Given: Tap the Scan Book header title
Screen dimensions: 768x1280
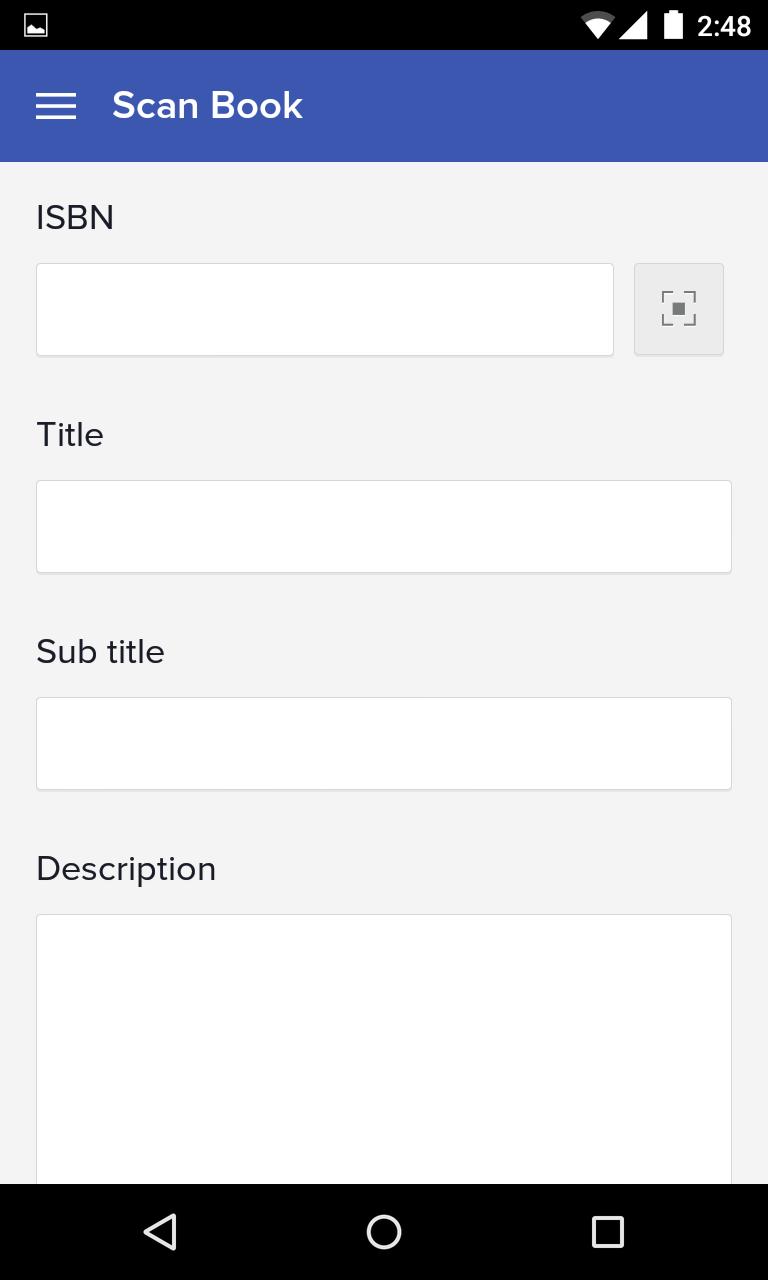Looking at the screenshot, I should [x=207, y=106].
